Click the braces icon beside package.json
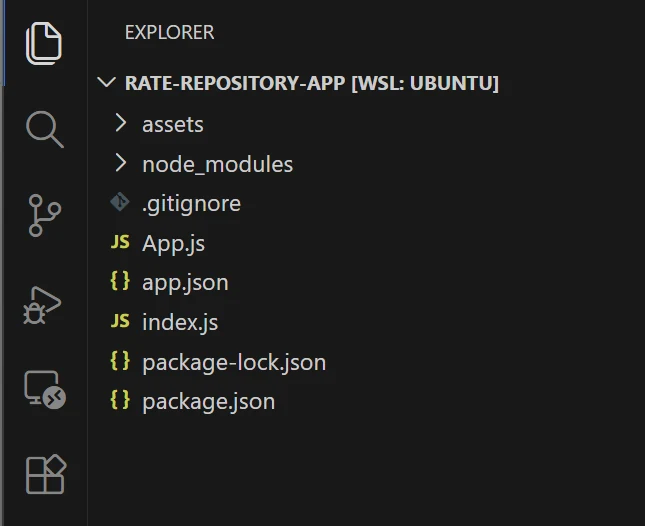The width and height of the screenshot is (645, 526). pyautogui.click(x=120, y=400)
